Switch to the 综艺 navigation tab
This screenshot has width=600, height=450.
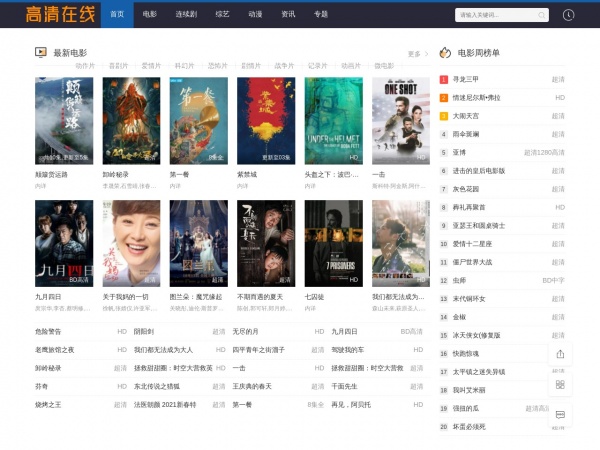222,15
